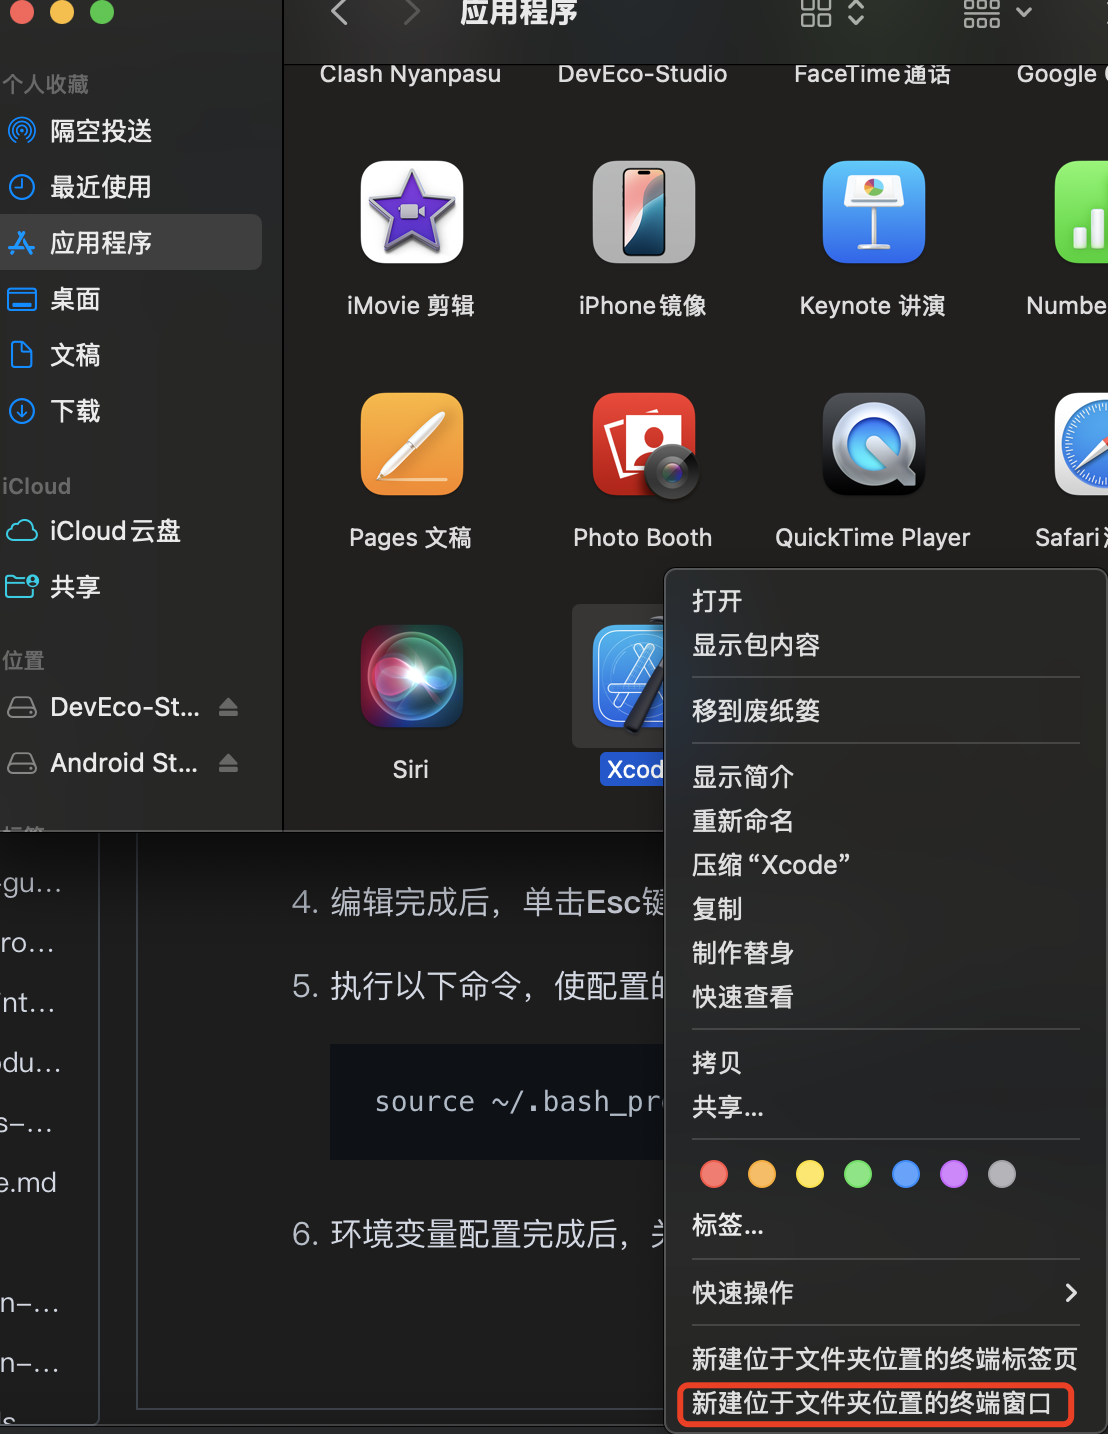Toggle the view mode up-down chevron
The image size is (1108, 1434).
pyautogui.click(x=856, y=13)
